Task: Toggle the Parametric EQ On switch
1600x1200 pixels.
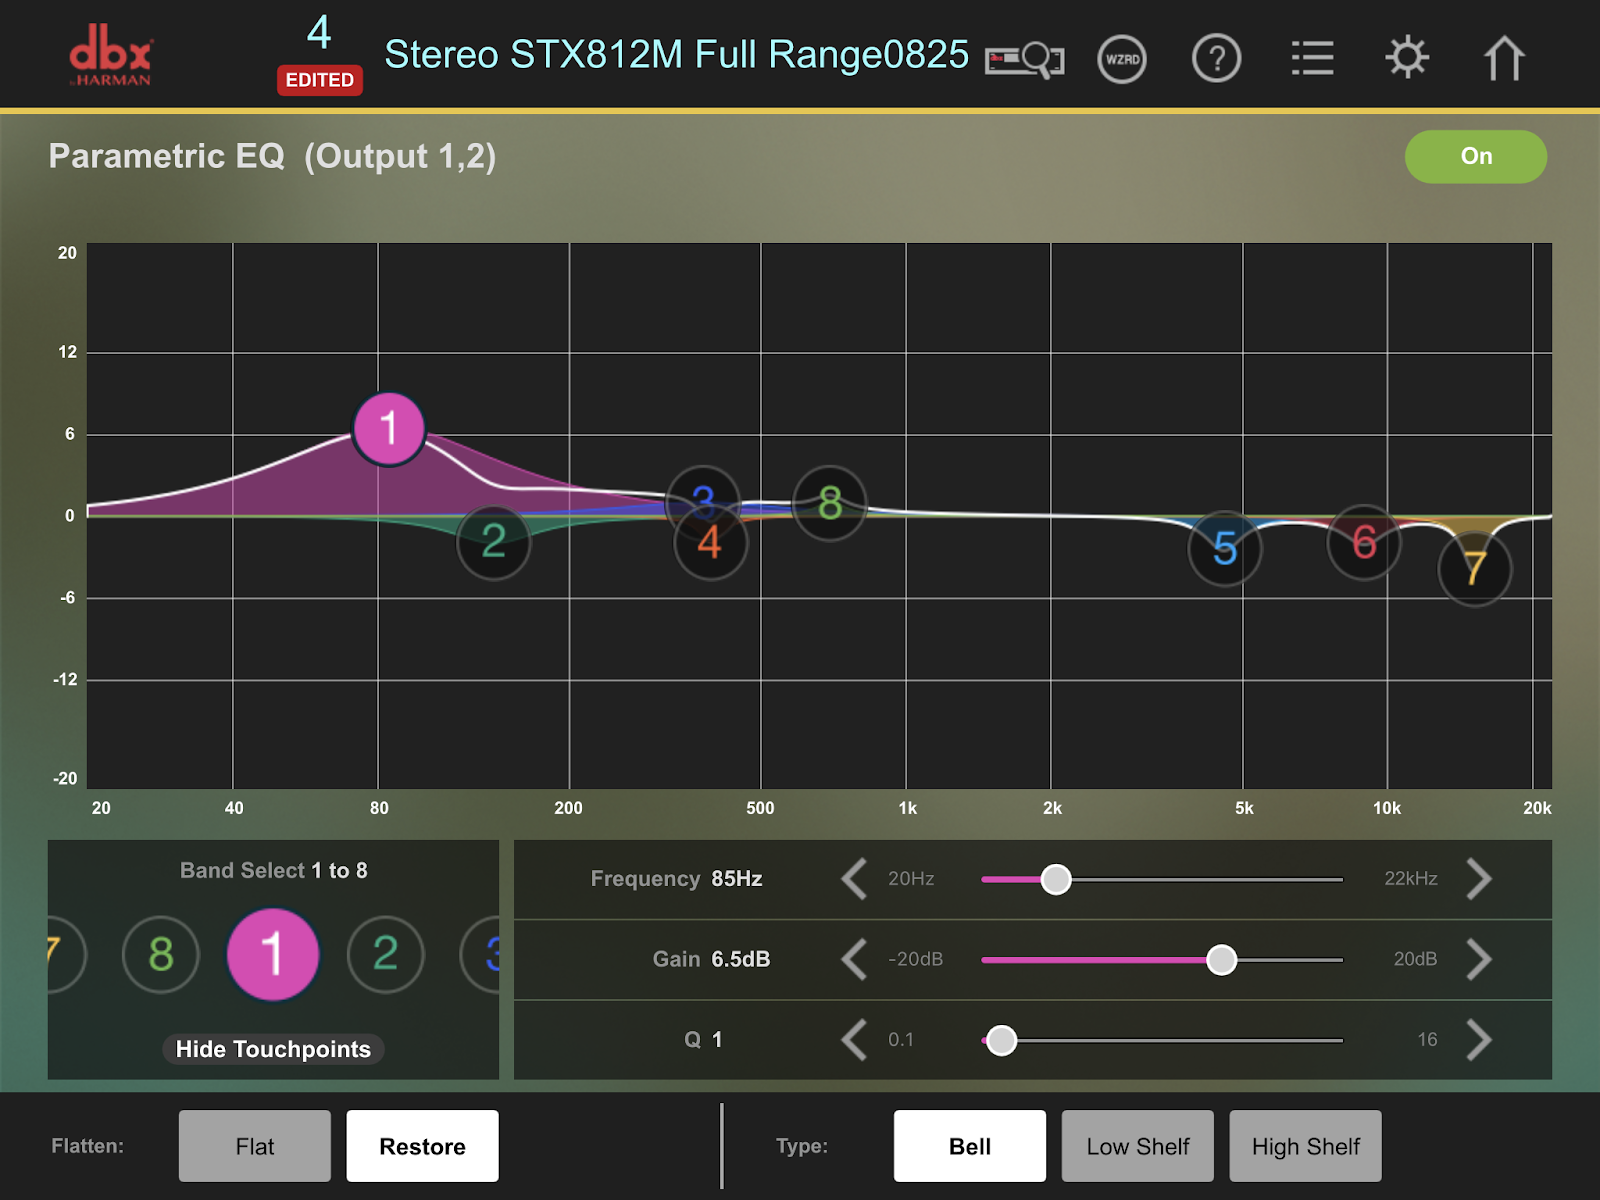Action: pyautogui.click(x=1476, y=157)
